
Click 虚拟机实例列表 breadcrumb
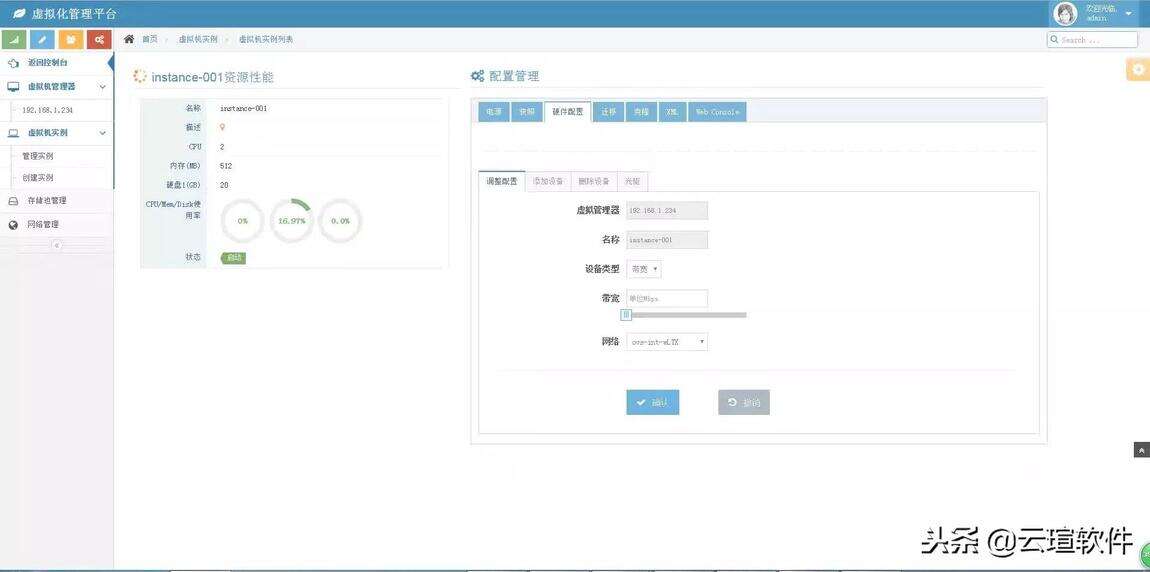[x=266, y=39]
